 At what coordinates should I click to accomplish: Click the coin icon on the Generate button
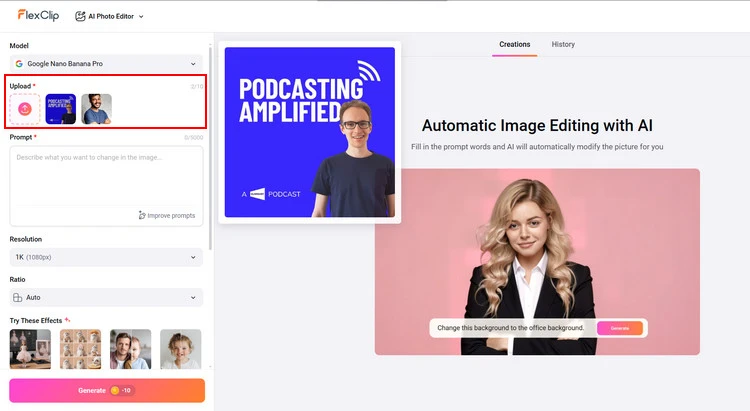(115, 390)
